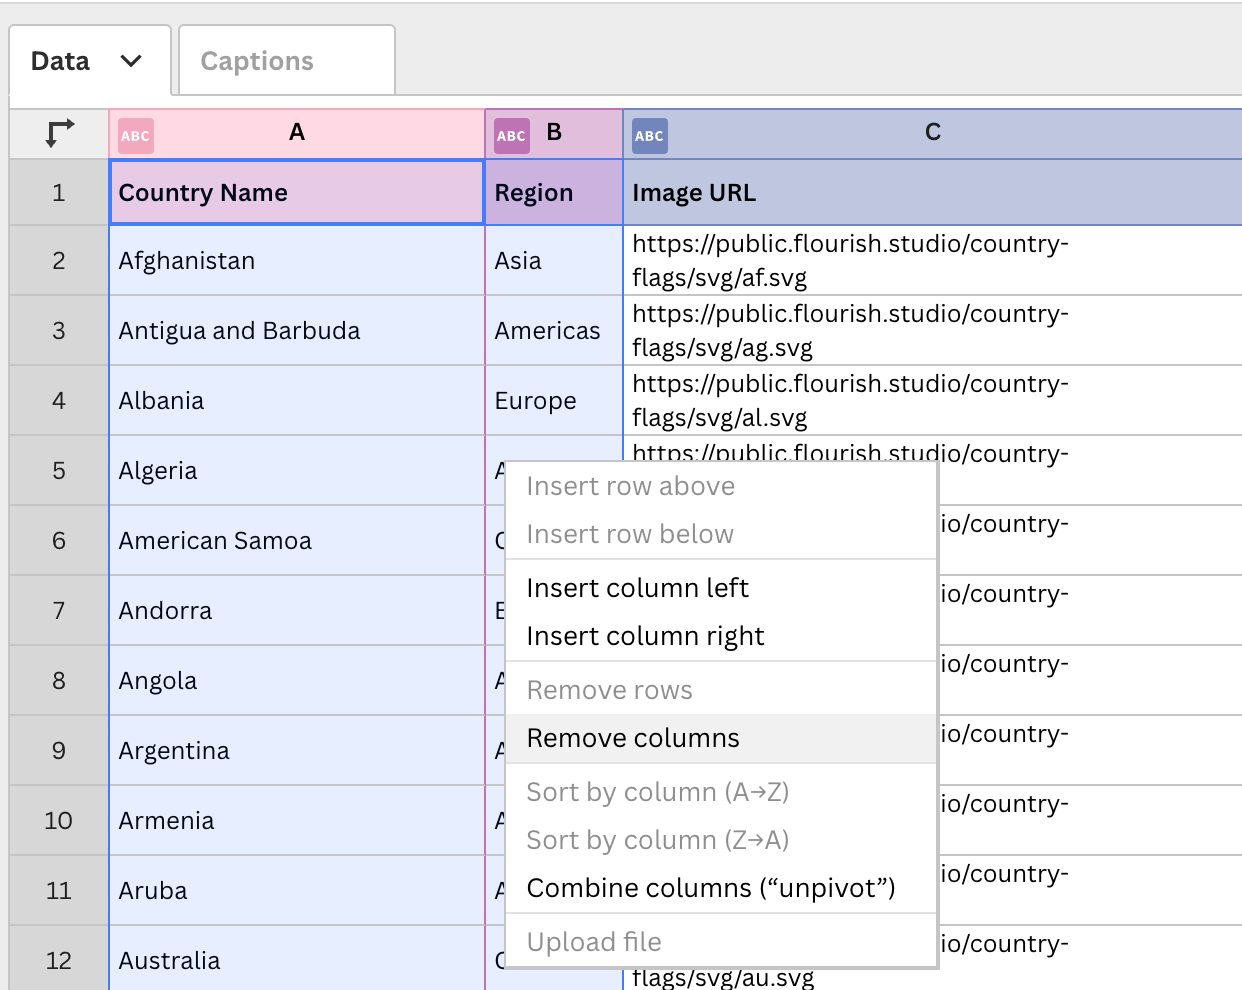Screen dimensions: 1242x990
Task: Click the Europe cell for Andorra
Action: [x=498, y=610]
